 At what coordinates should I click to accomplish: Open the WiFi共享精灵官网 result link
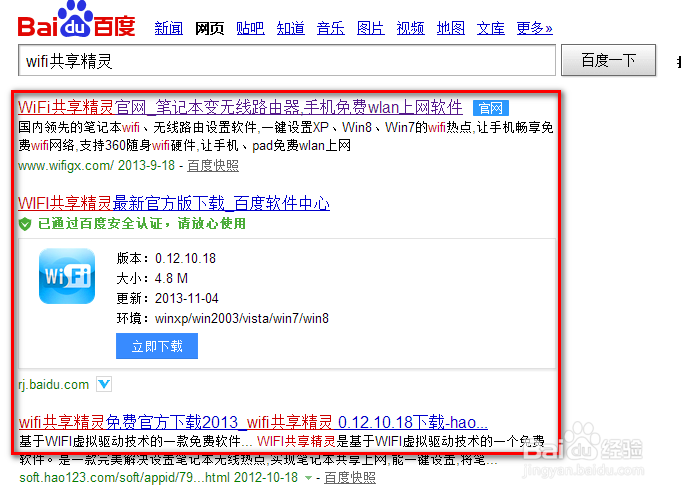240,107
